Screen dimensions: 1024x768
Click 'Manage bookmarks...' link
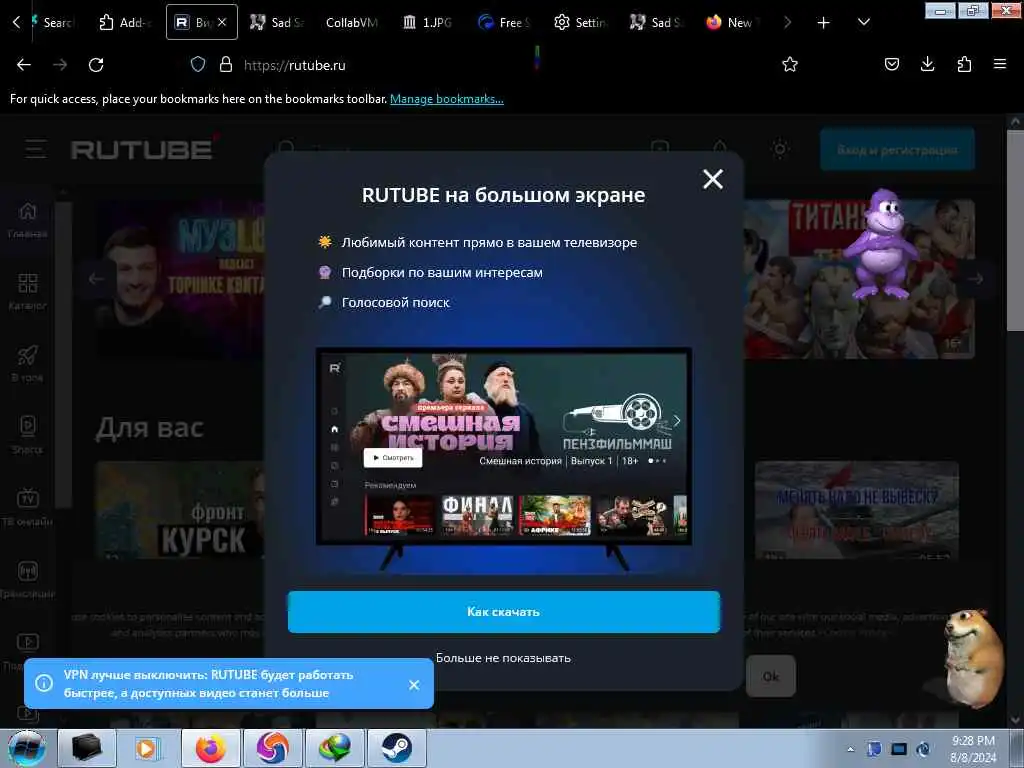click(x=447, y=99)
